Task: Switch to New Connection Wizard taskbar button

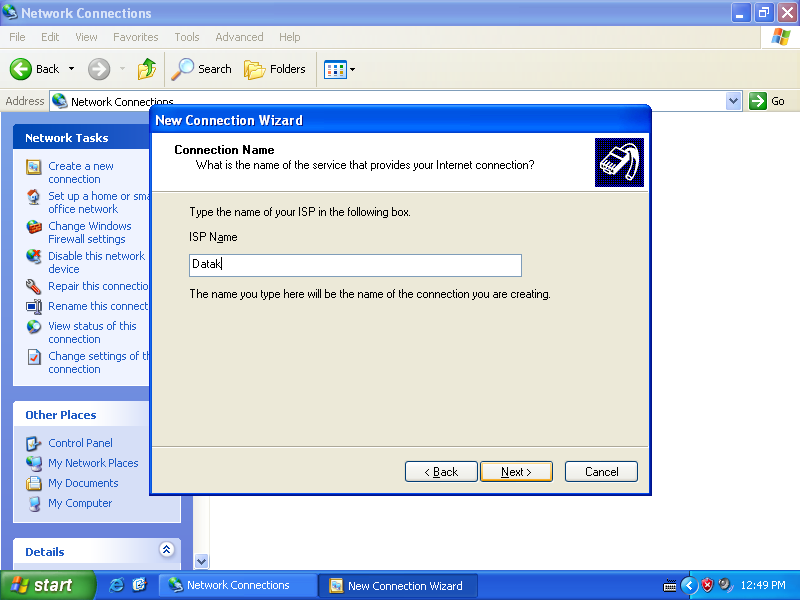Action: [398, 586]
